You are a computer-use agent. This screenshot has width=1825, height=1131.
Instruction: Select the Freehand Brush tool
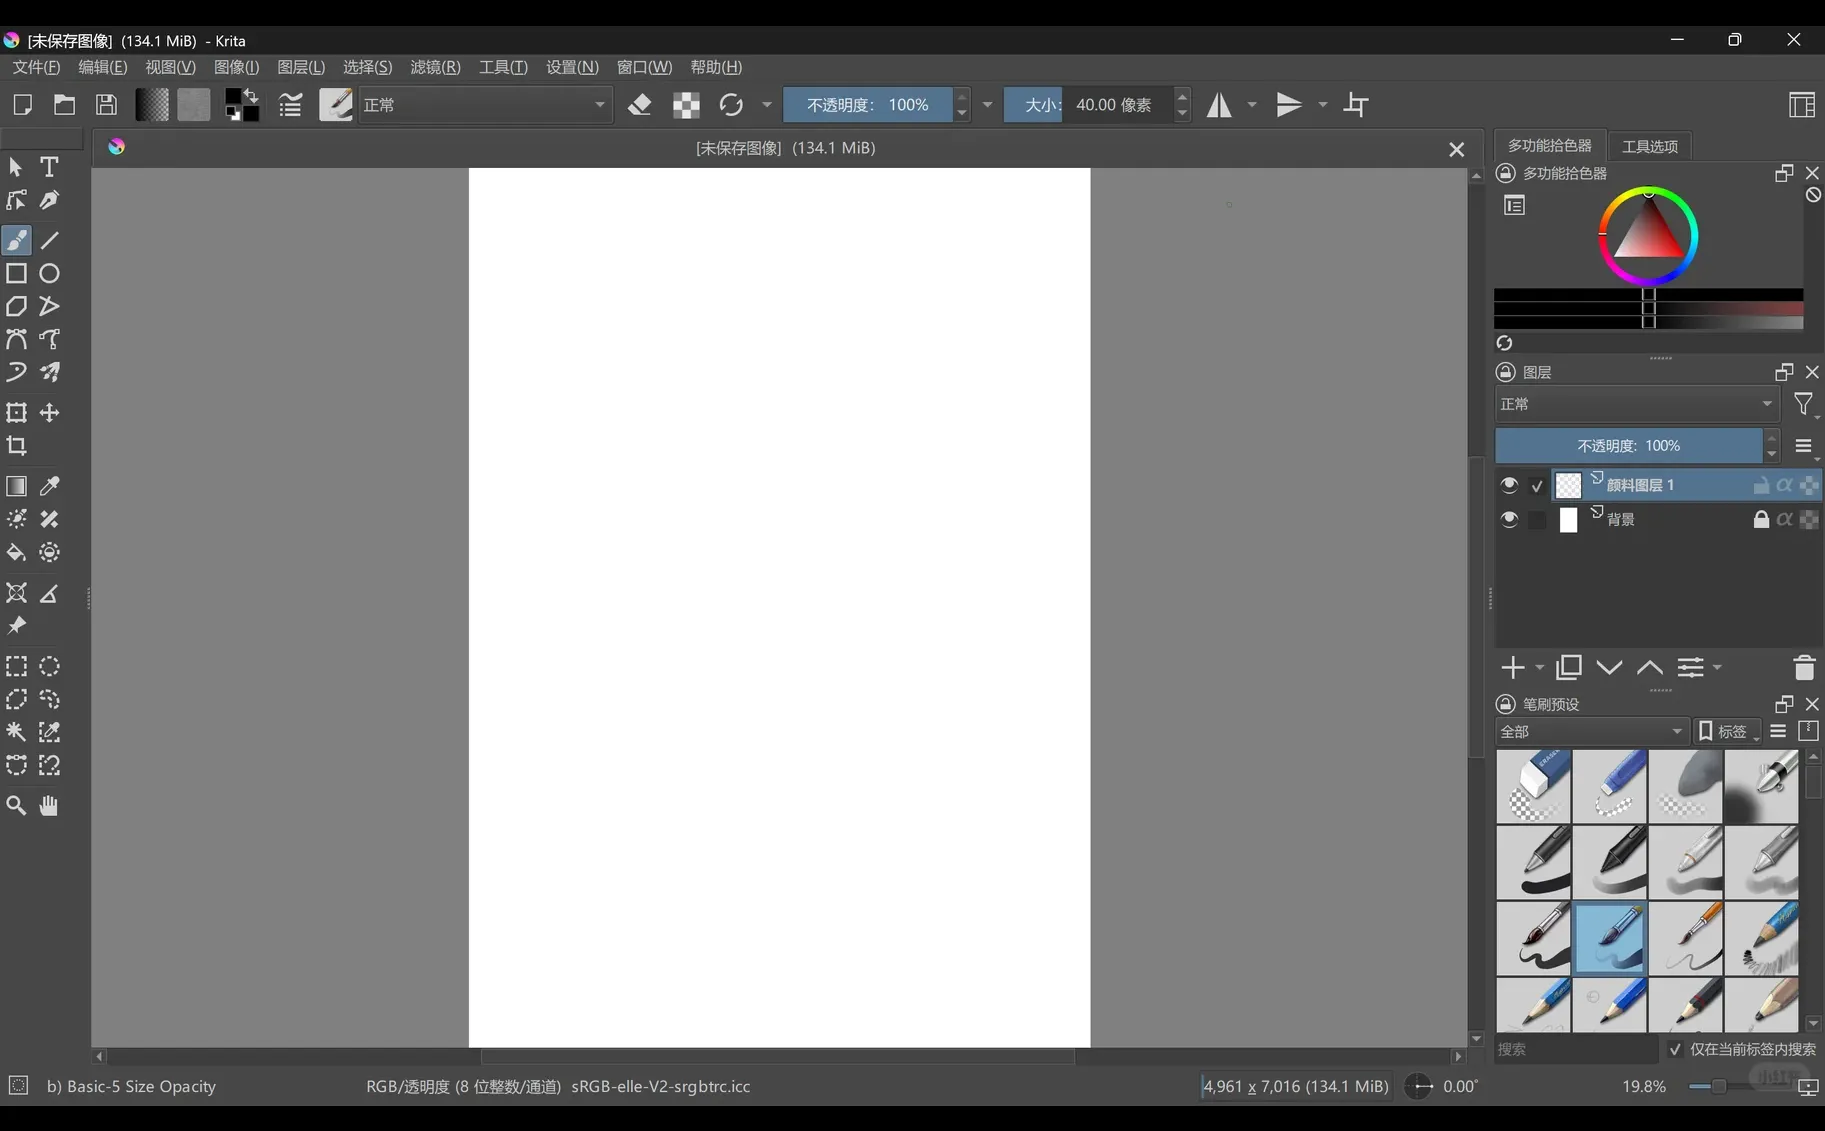click(16, 240)
